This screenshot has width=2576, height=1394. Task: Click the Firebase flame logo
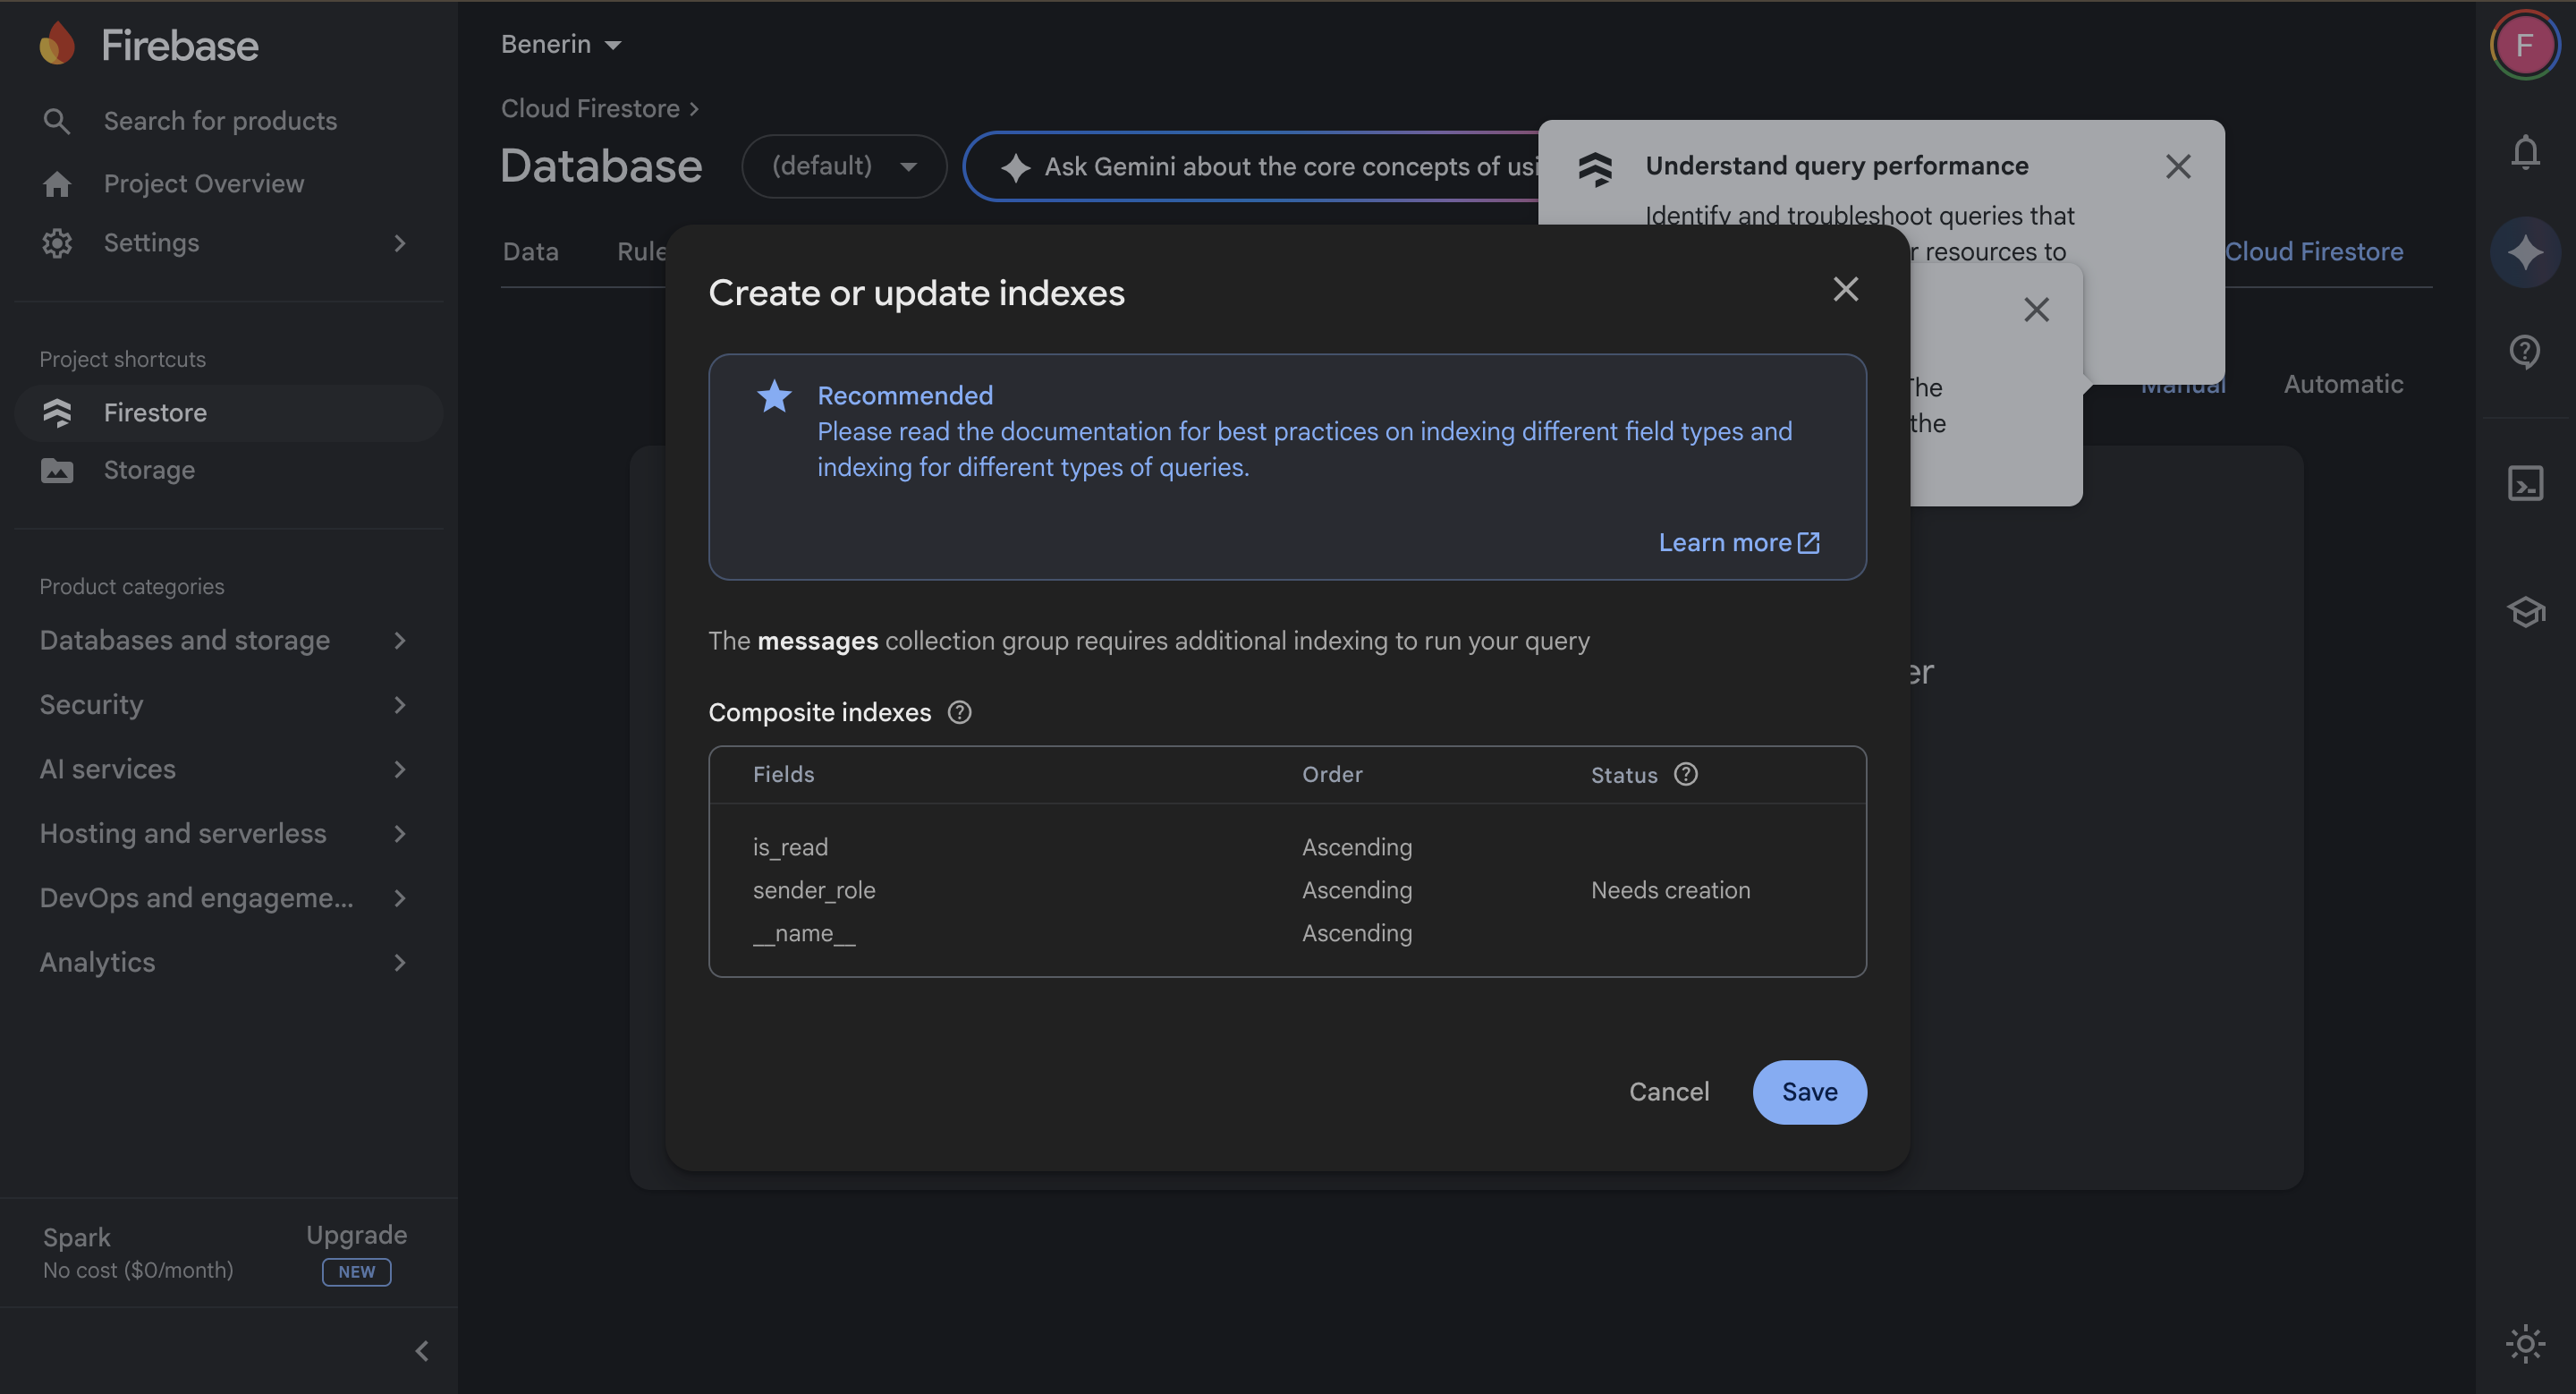pos(57,44)
